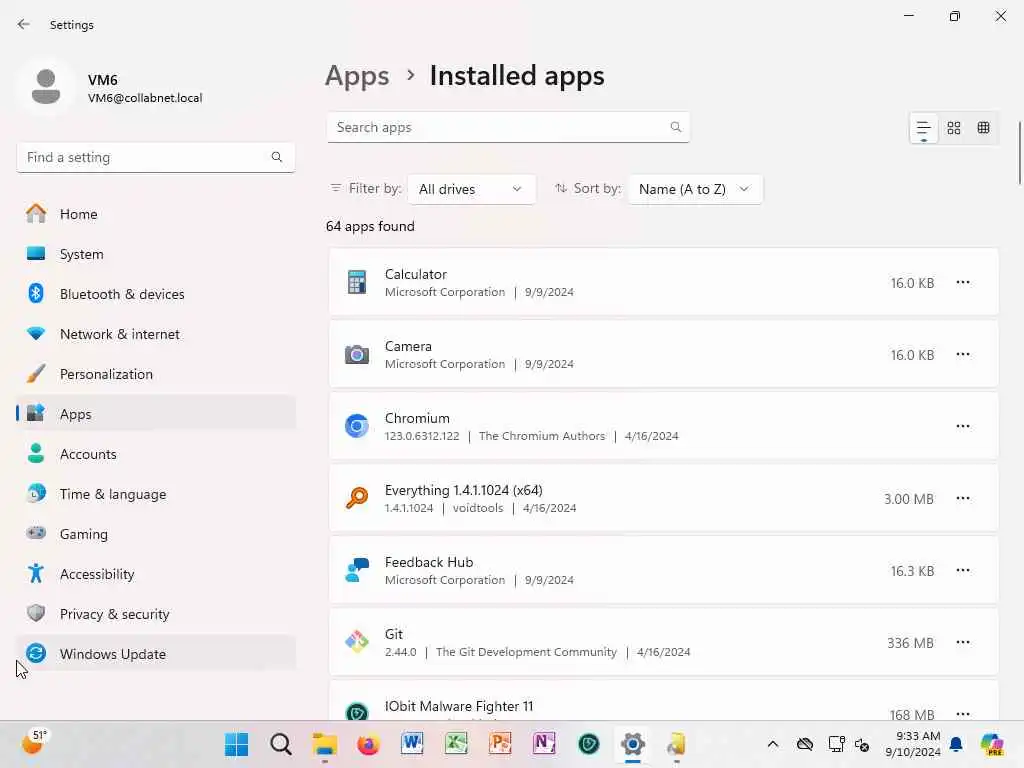Open the Windows Start menu
The image size is (1024, 768).
point(236,744)
